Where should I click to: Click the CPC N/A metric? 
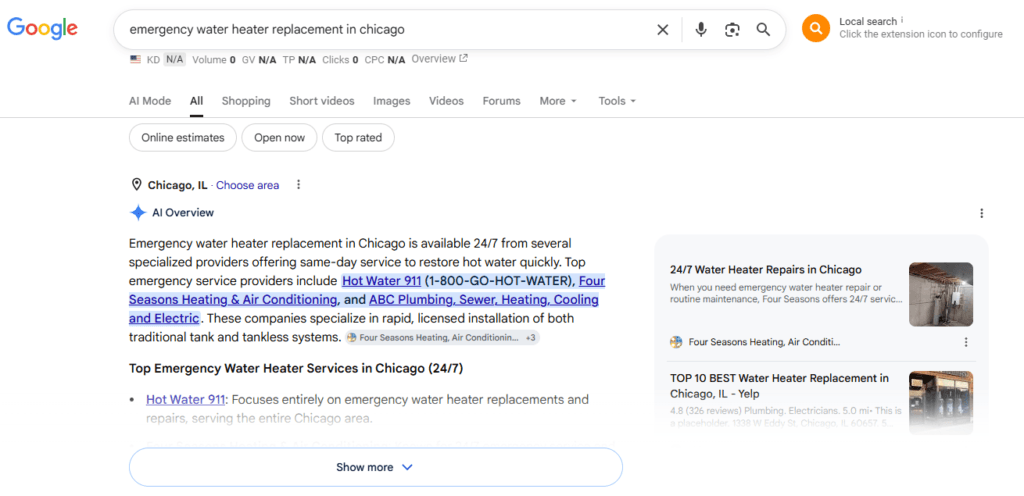(x=385, y=59)
